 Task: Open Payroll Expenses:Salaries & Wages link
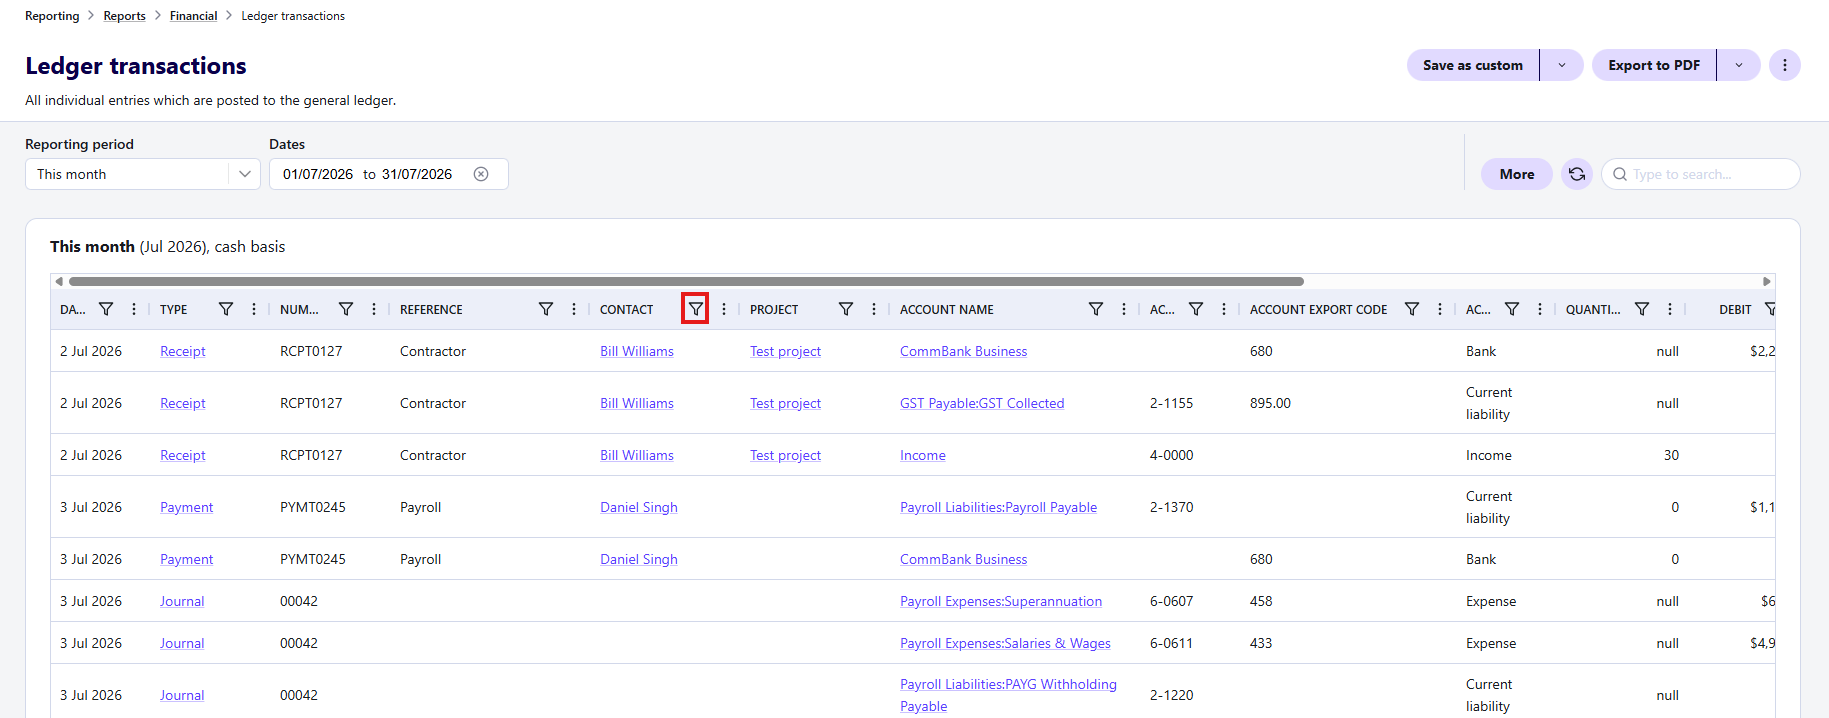point(1005,643)
